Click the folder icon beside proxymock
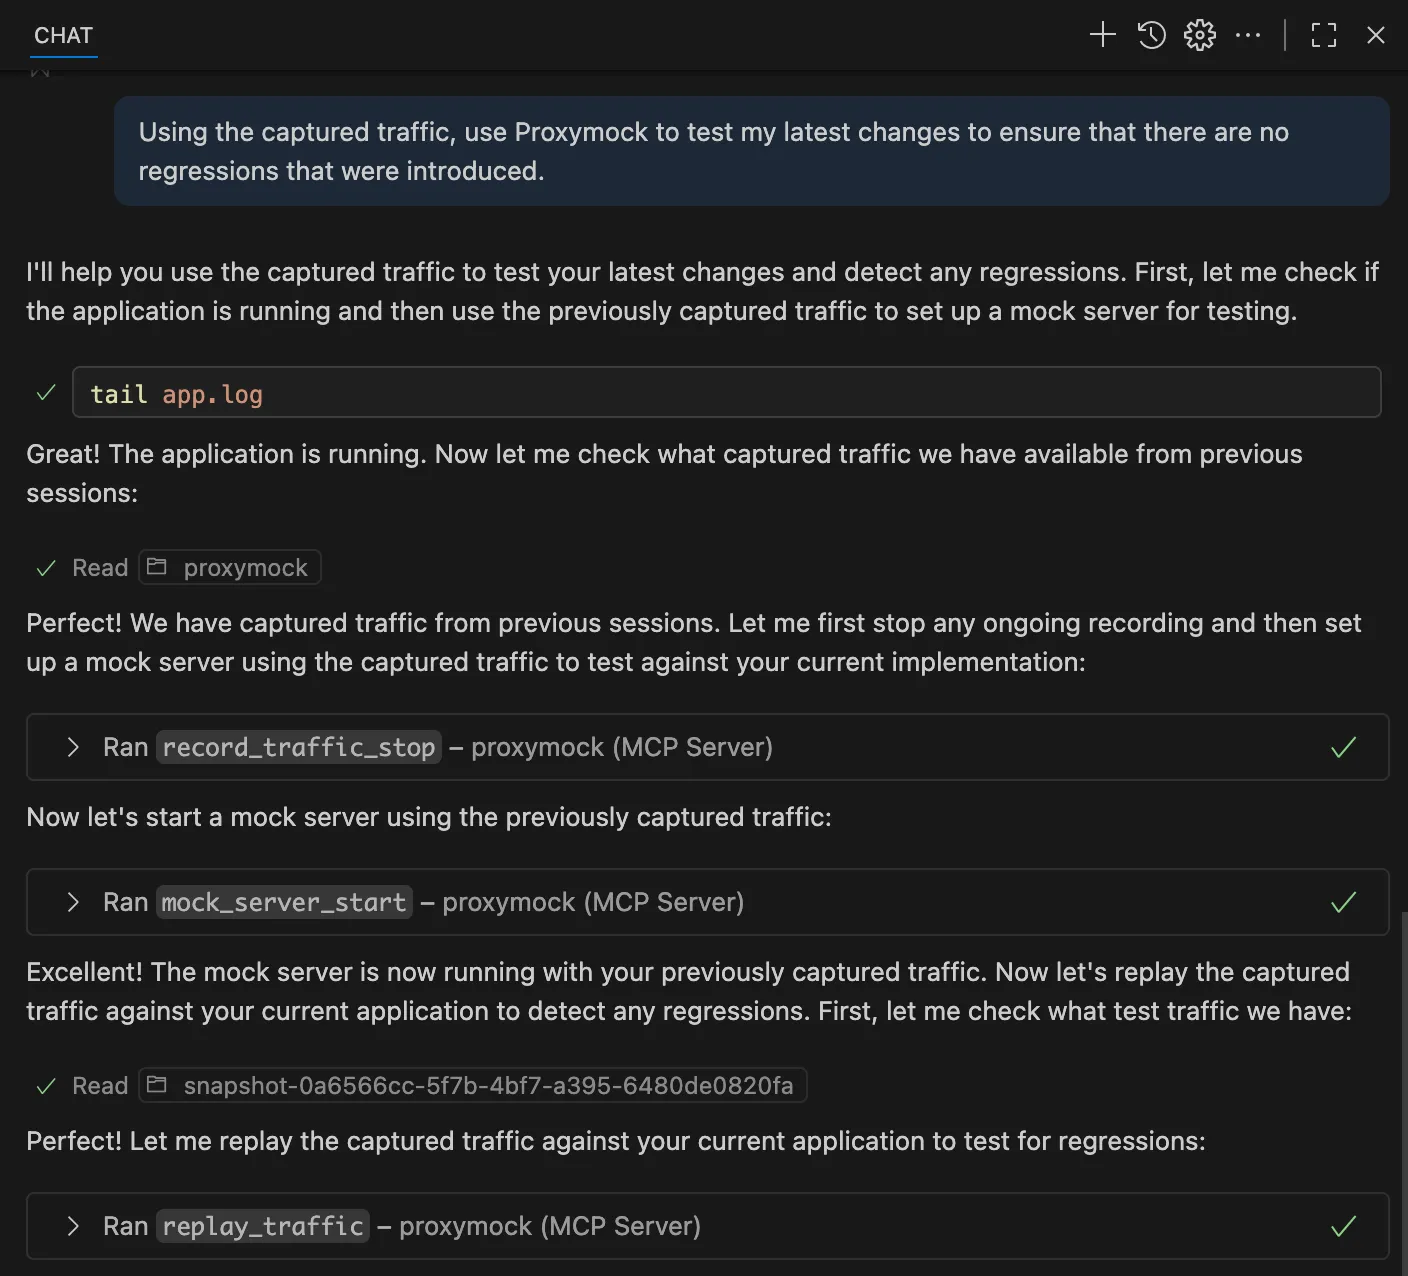The image size is (1408, 1276). pyautogui.click(x=157, y=567)
